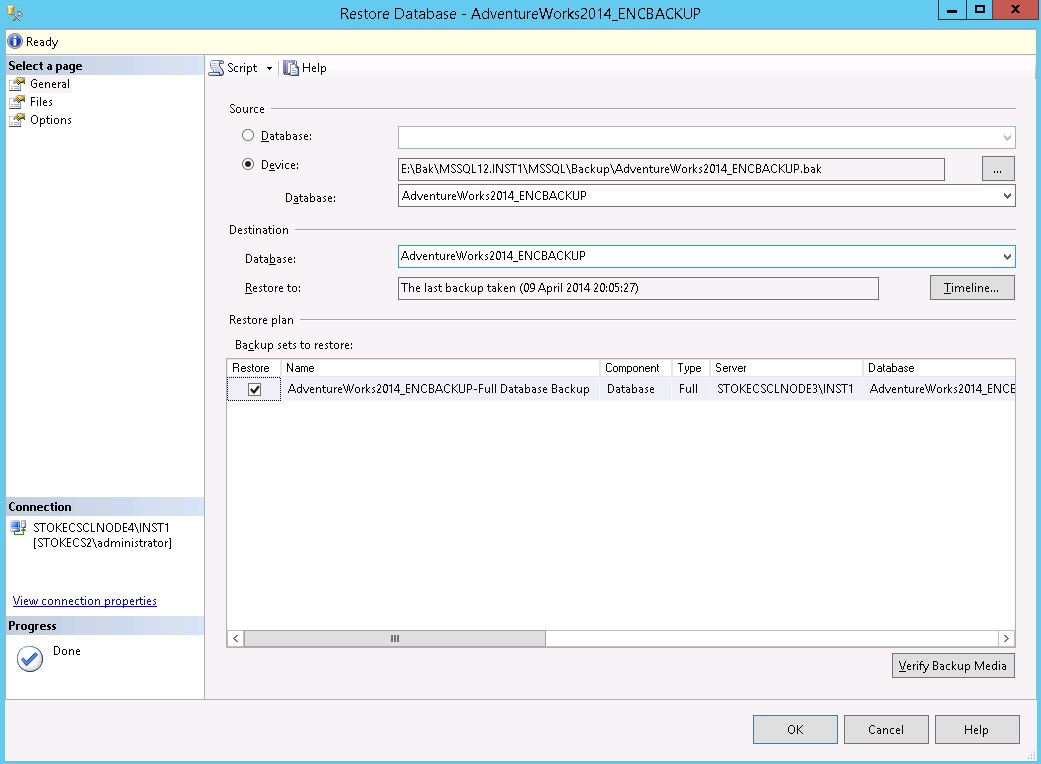Open the Options page

click(x=50, y=119)
